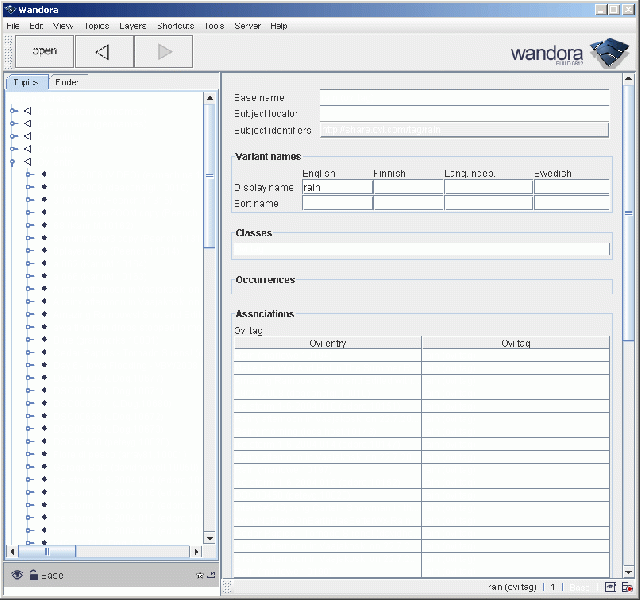
Task: Switch to the Finder tab
Action: (x=68, y=82)
